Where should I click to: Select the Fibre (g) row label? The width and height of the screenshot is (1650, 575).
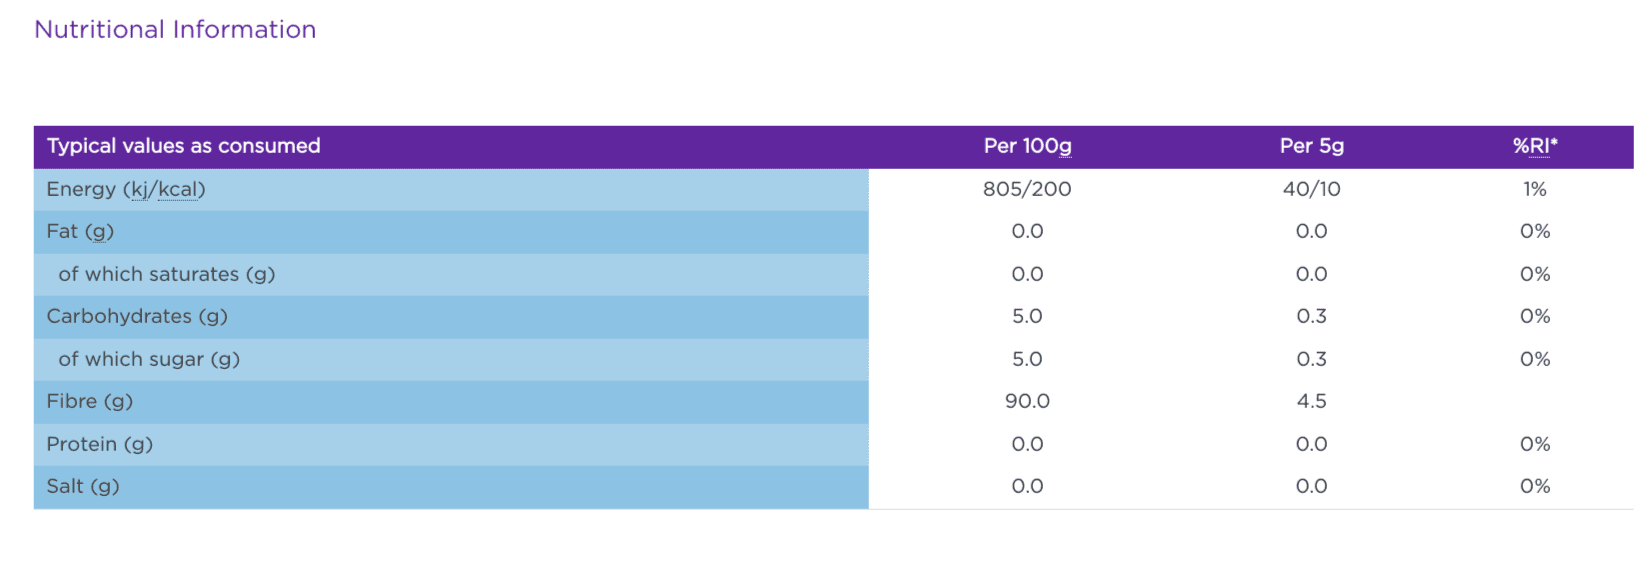coord(89,401)
